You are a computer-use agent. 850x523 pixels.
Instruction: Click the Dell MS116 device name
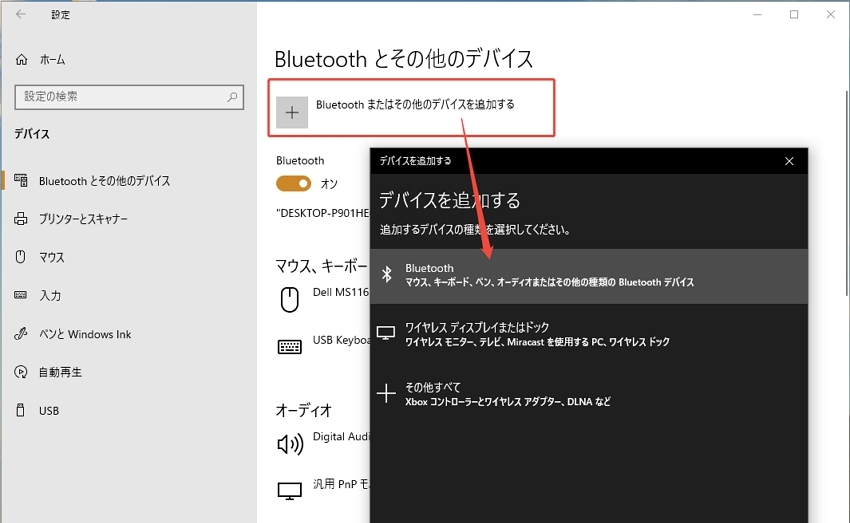[x=341, y=292]
